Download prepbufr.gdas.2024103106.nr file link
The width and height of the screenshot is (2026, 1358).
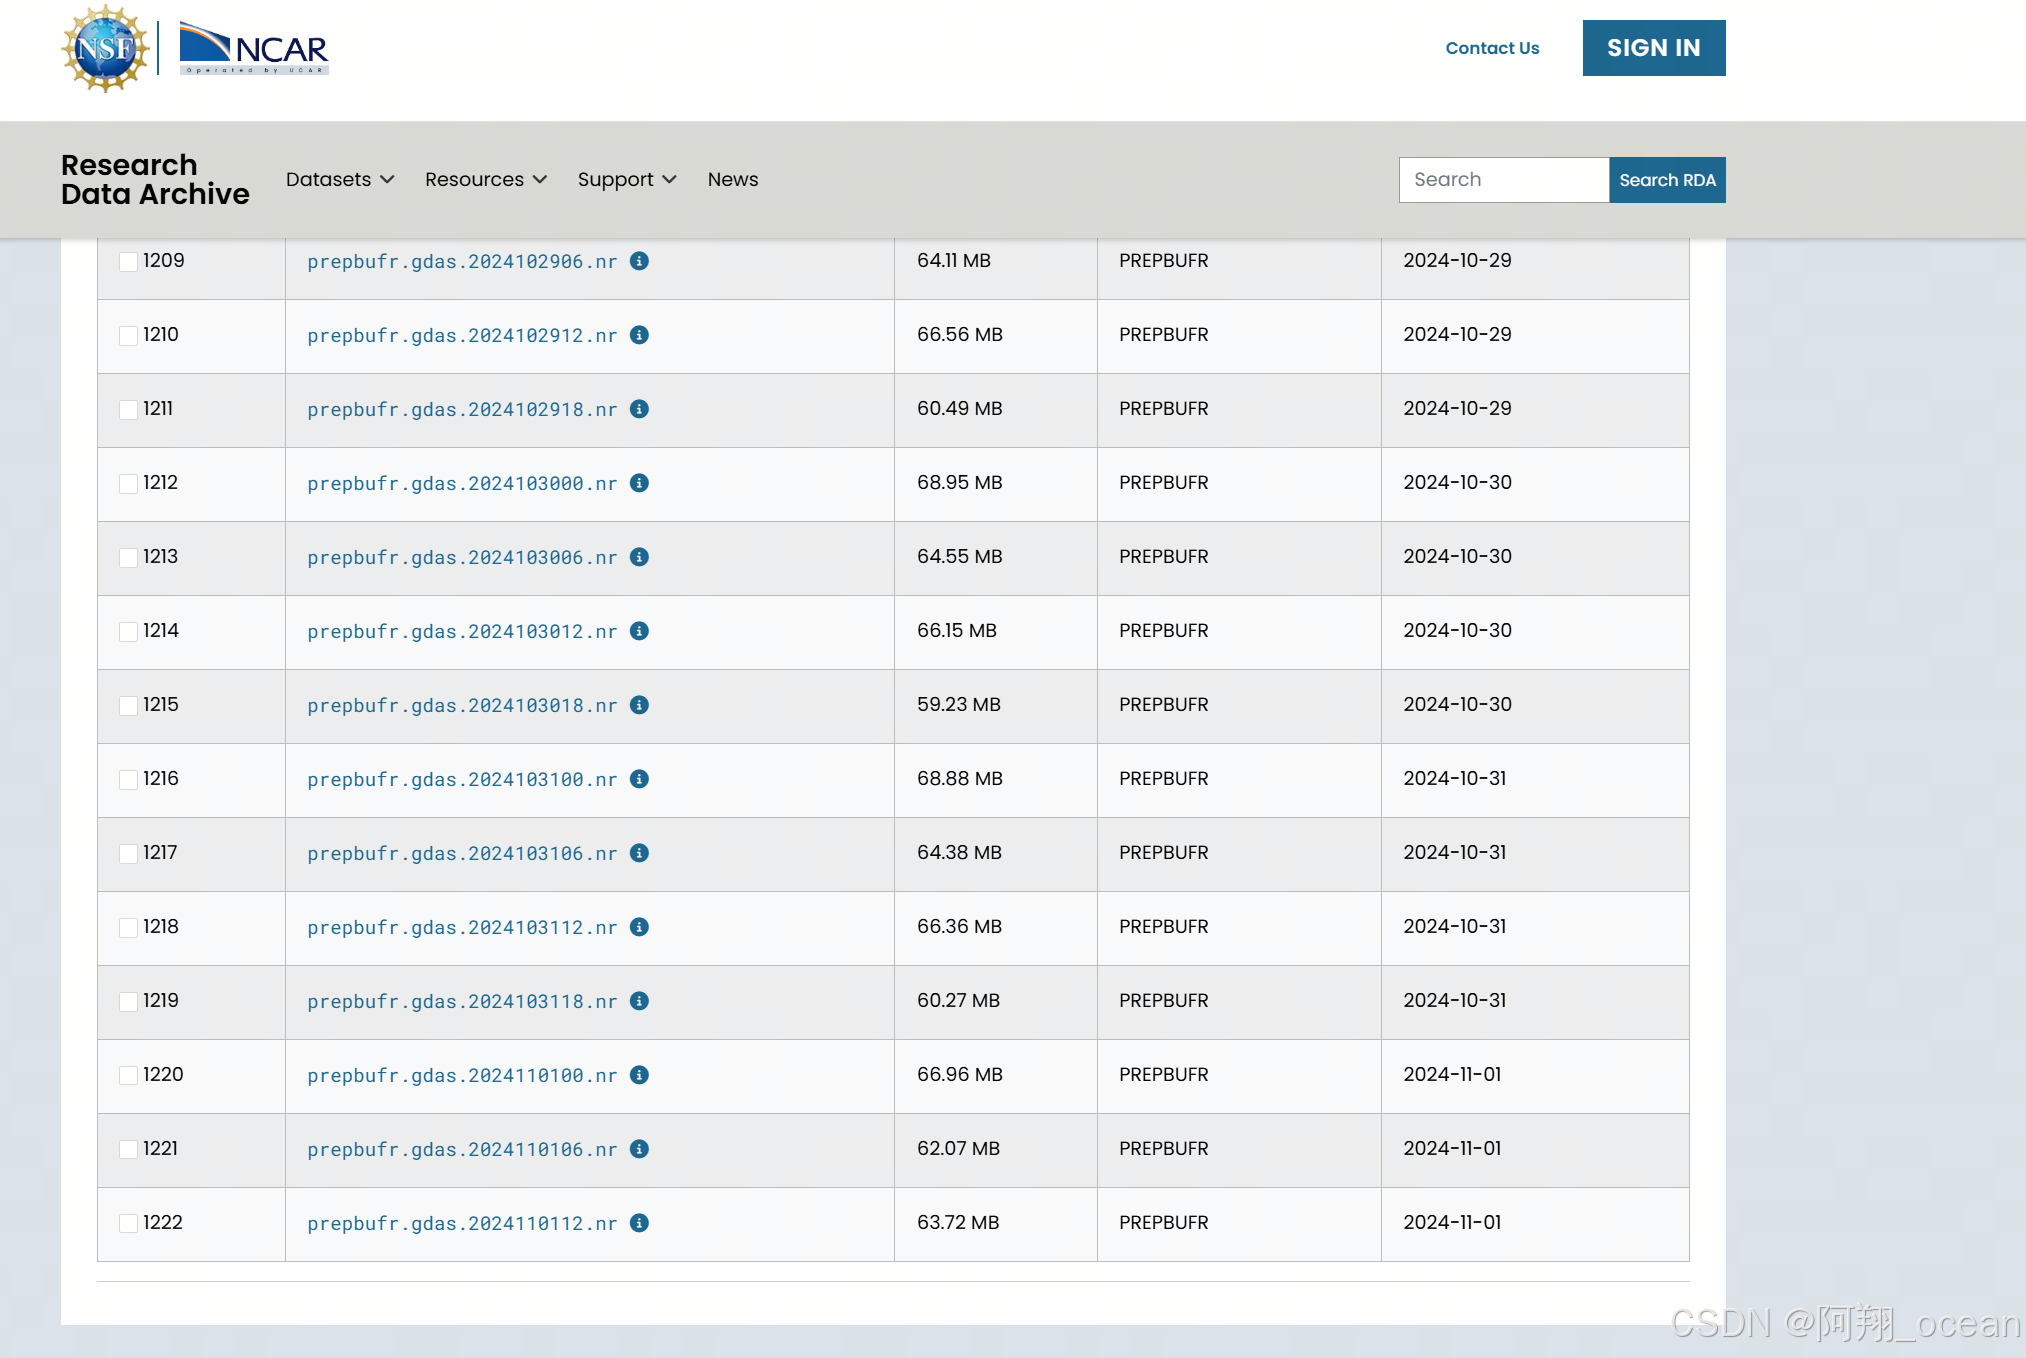click(462, 853)
